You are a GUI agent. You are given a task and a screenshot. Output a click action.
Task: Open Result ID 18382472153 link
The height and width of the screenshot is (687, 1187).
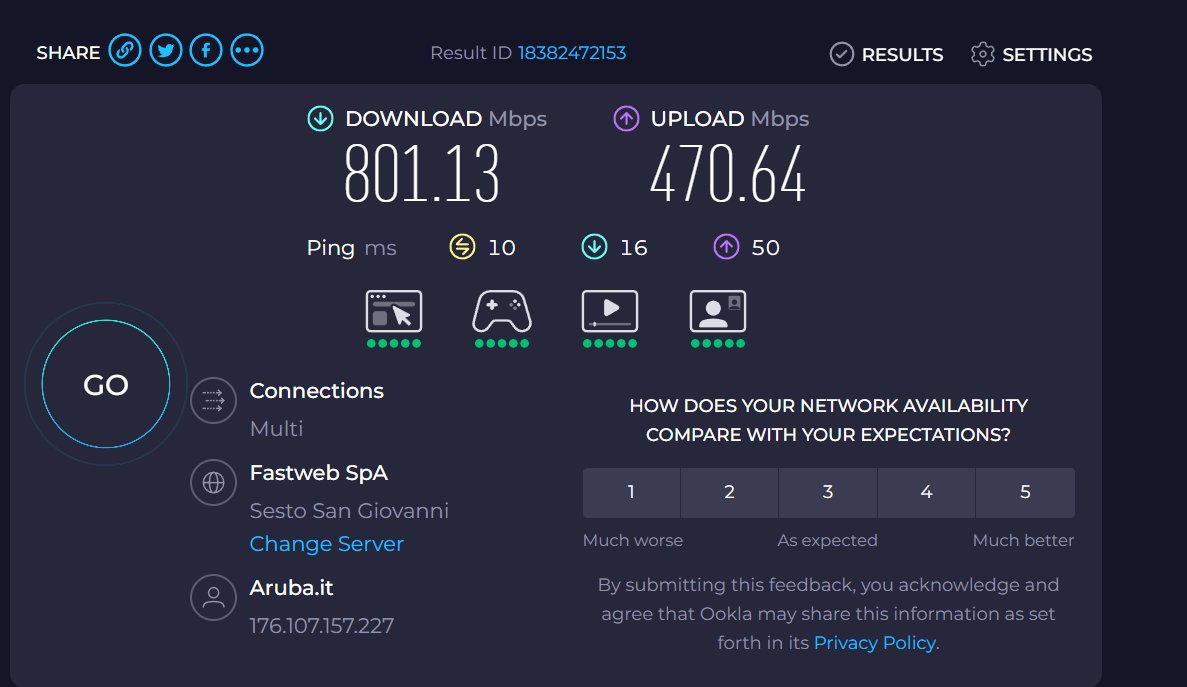coord(572,53)
